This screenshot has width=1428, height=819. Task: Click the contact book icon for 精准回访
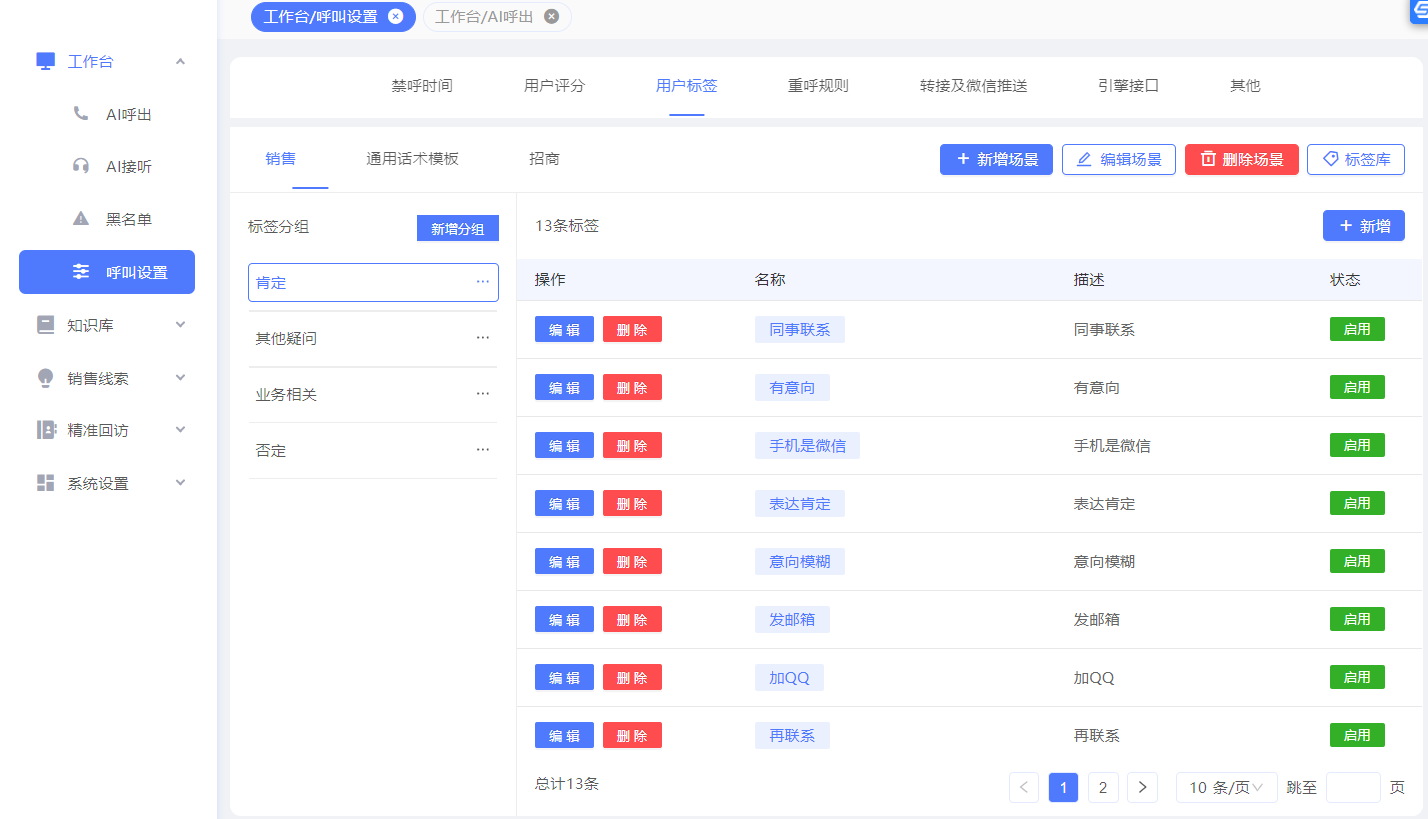[45, 430]
